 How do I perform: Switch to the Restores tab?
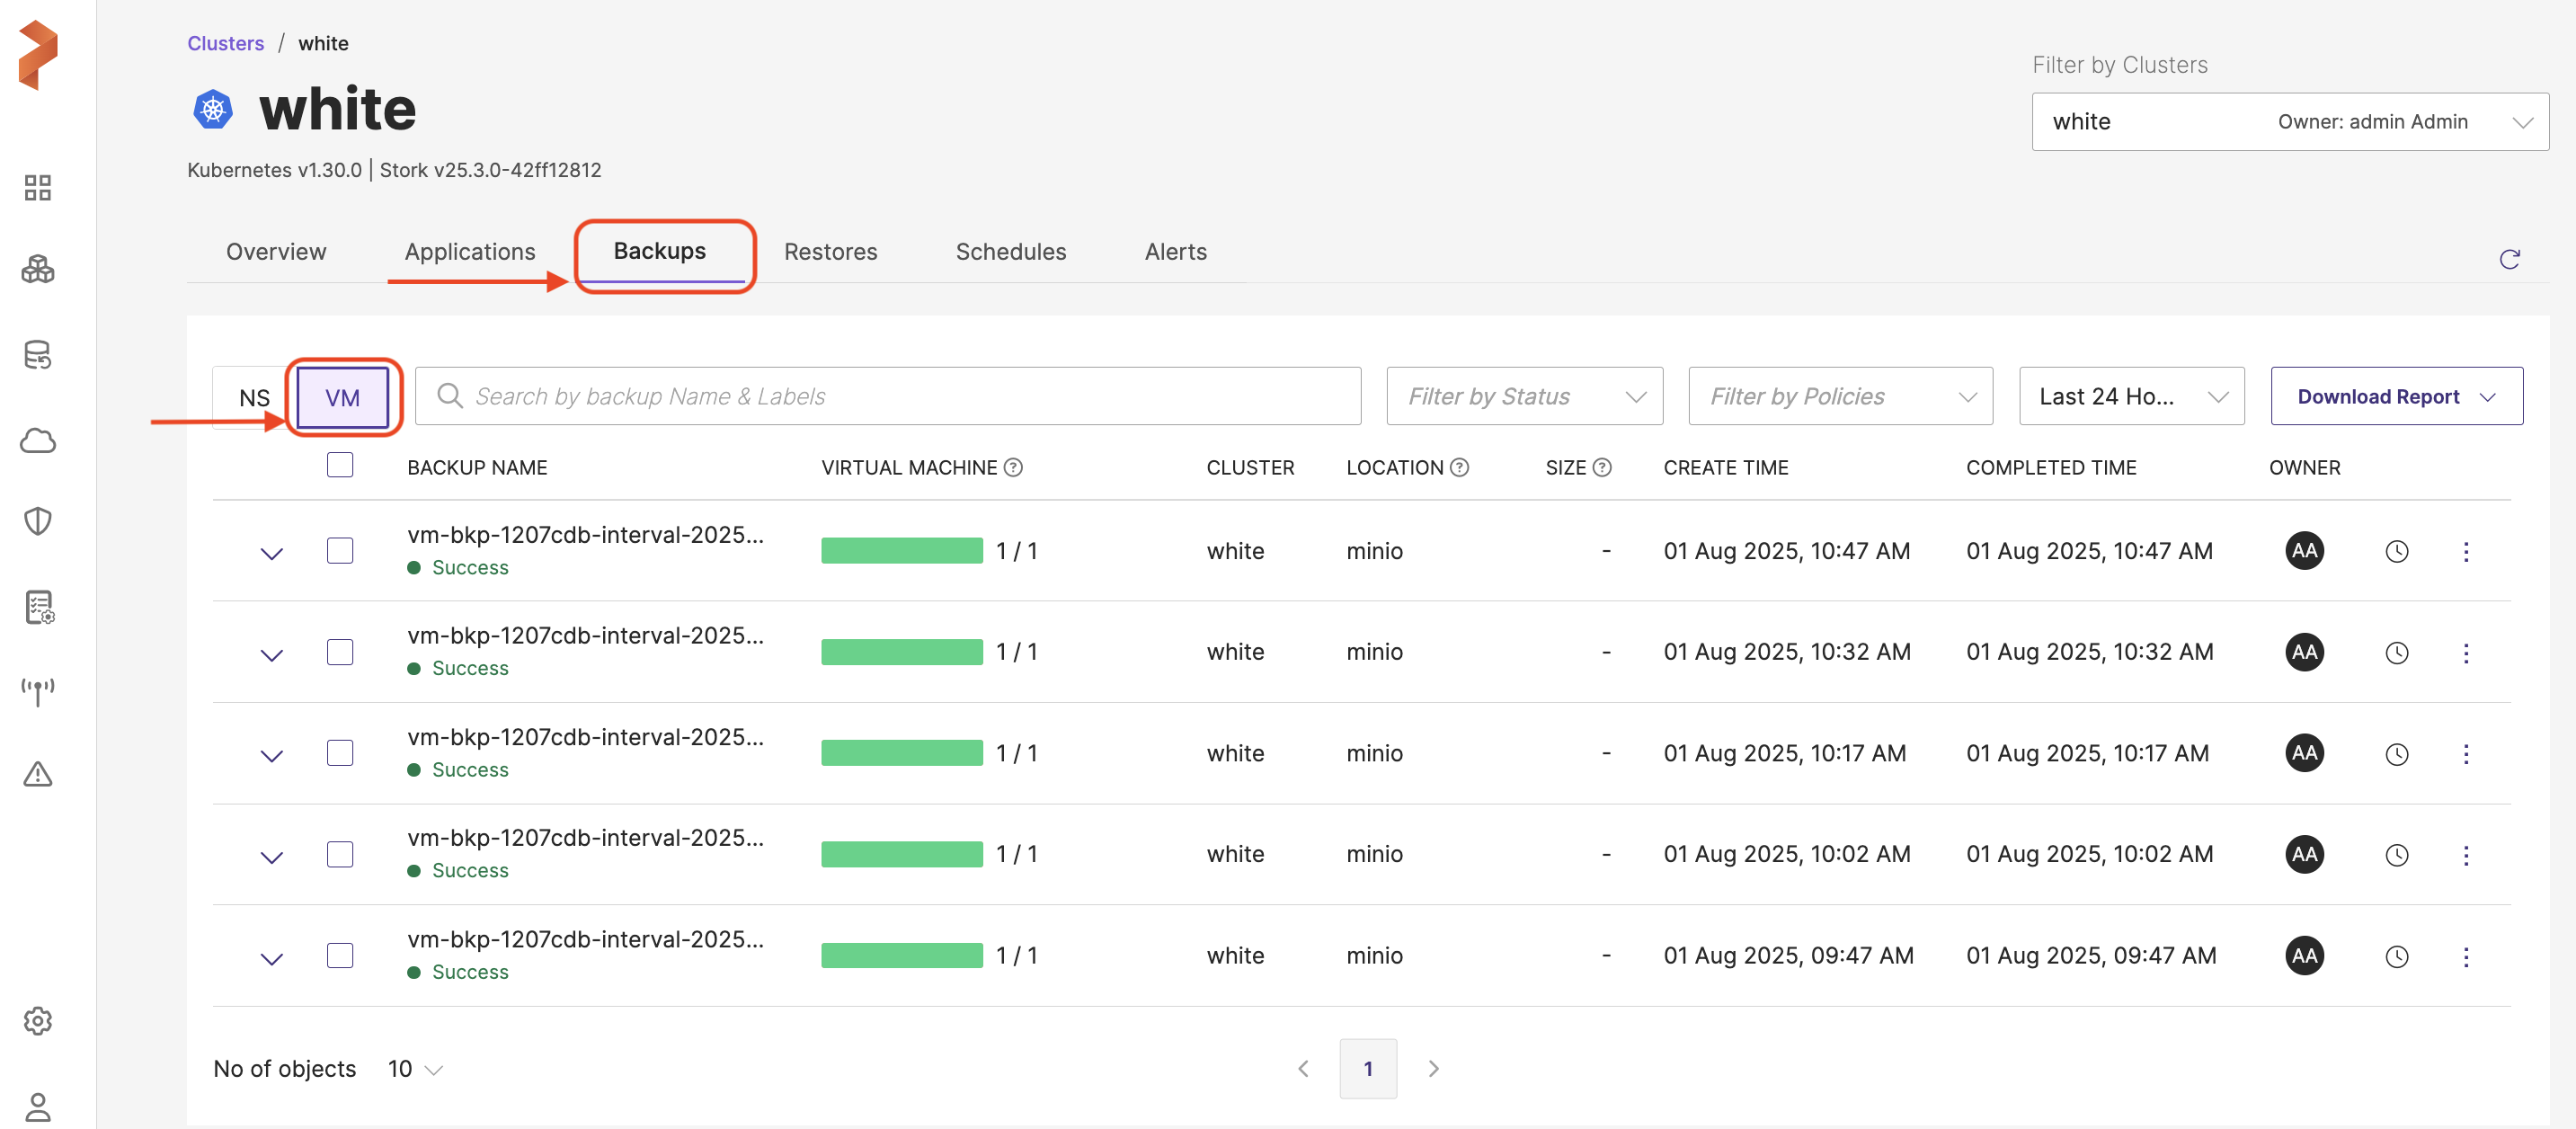(830, 252)
